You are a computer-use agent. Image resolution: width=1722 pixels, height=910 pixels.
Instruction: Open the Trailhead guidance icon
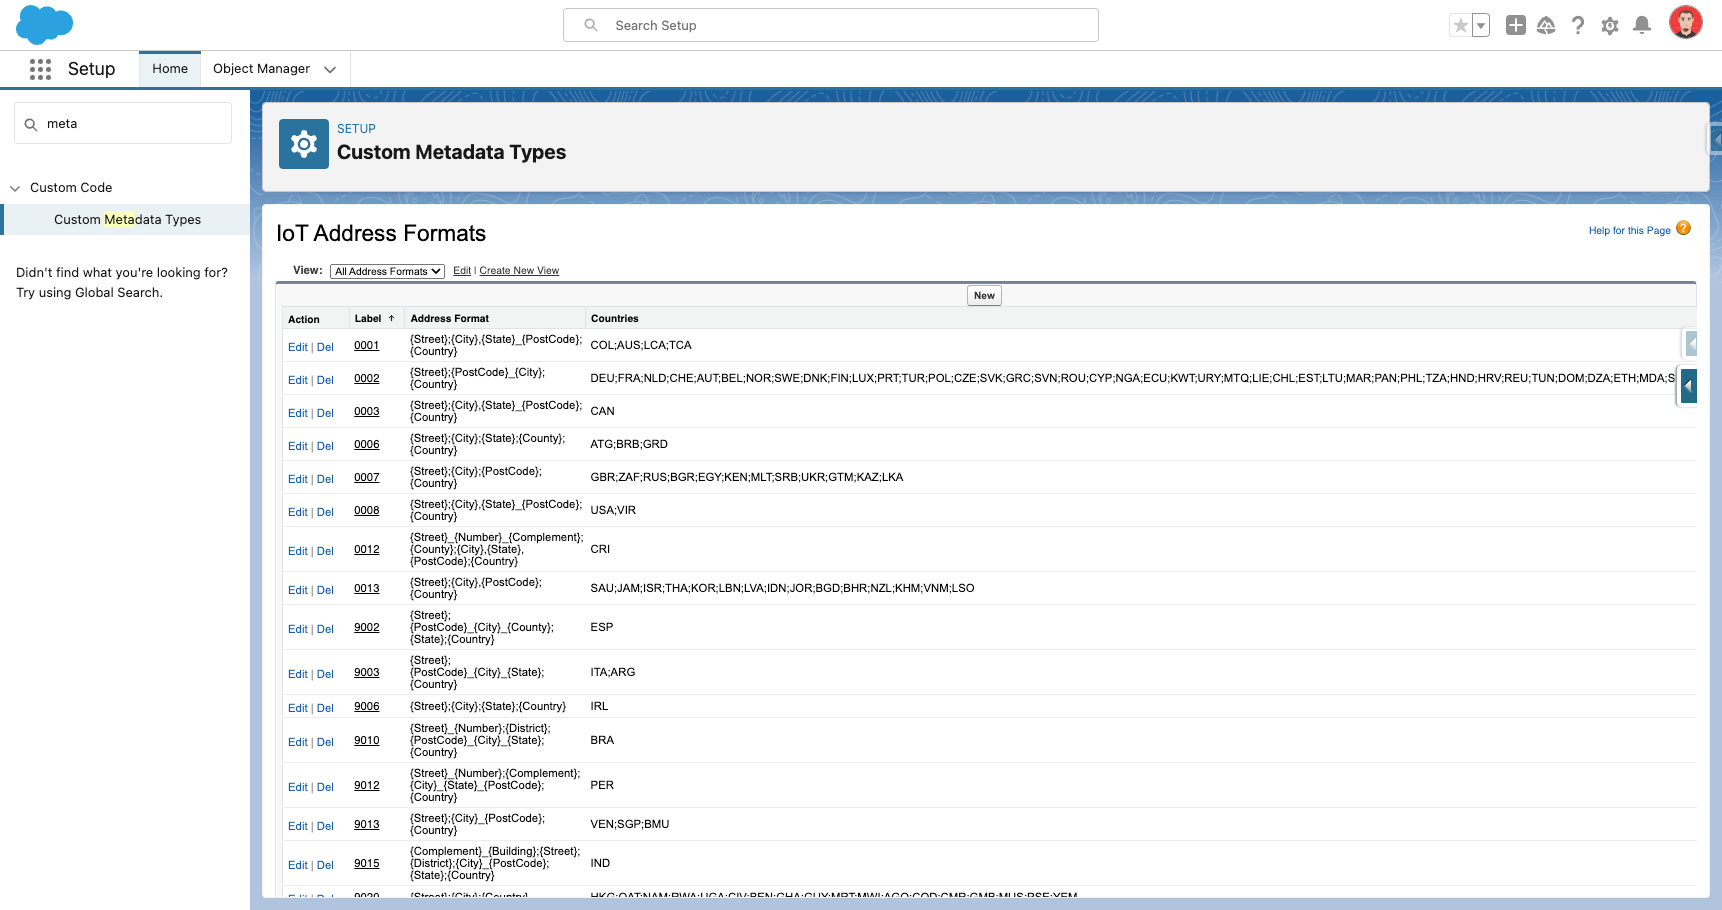(x=1546, y=25)
